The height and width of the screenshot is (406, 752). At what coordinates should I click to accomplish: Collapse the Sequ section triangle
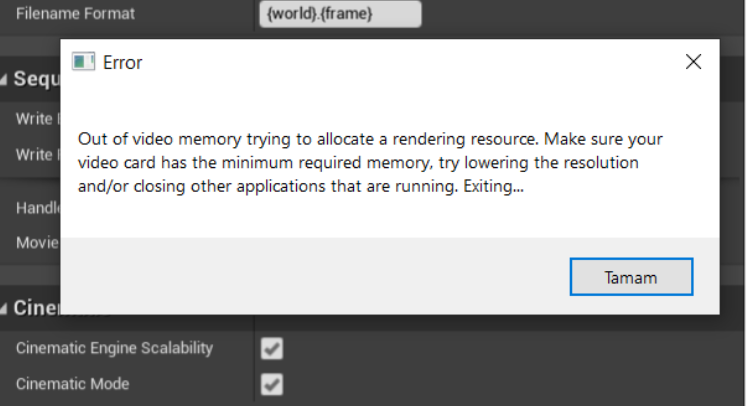coord(3,80)
